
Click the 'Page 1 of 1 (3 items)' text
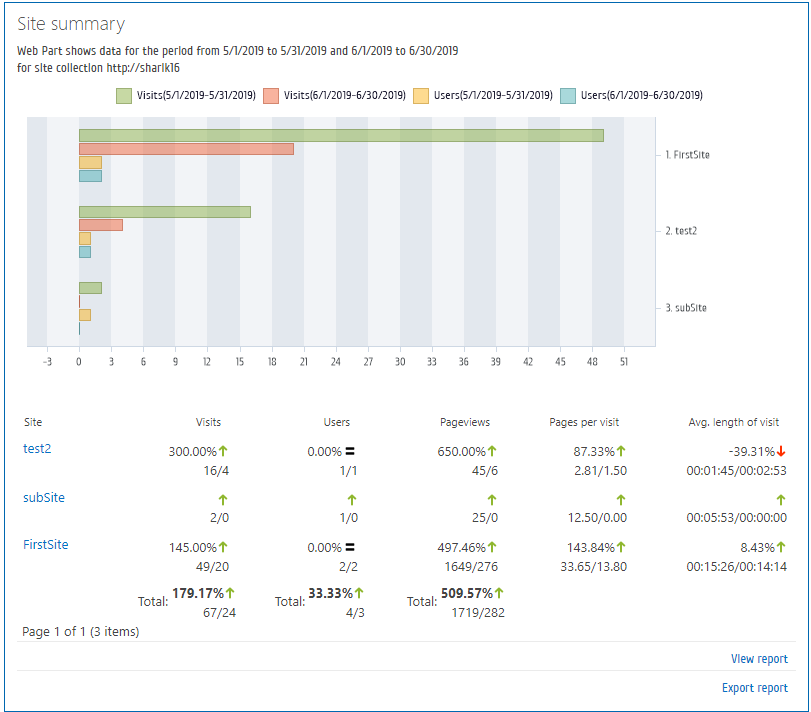(x=81, y=631)
